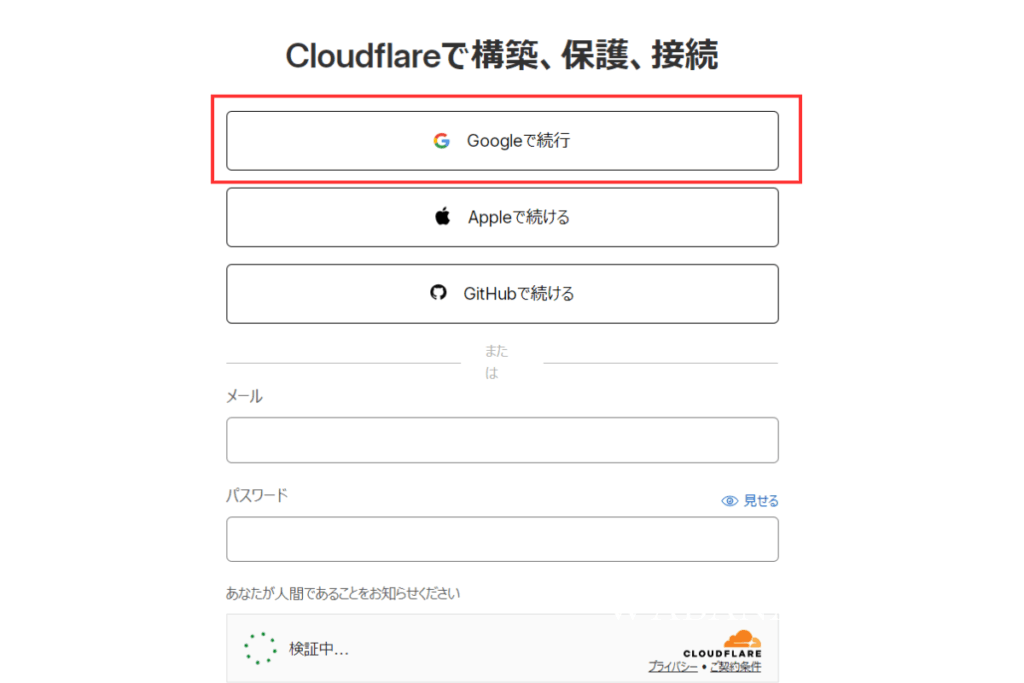Select the CLOUDFLARE wordmark in the Turnstile widget
Image resolution: width=1024 pixels, height=683 pixels.
pyautogui.click(x=722, y=653)
